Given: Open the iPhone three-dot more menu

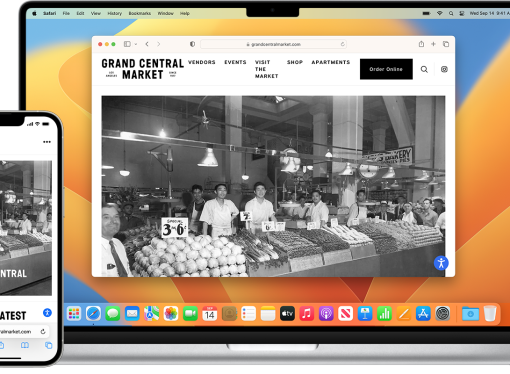Looking at the screenshot, I should (47, 142).
